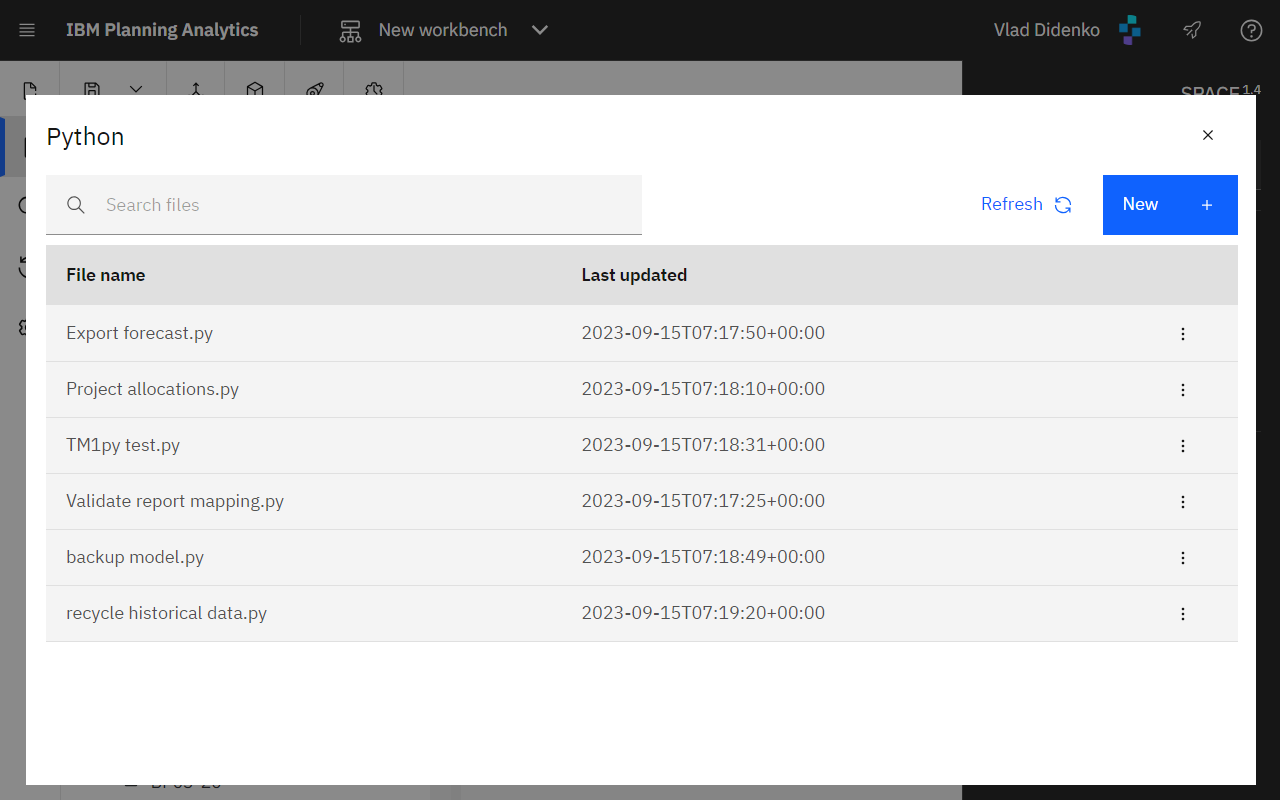Click the Refresh link
Image resolution: width=1280 pixels, height=800 pixels.
(1012, 204)
